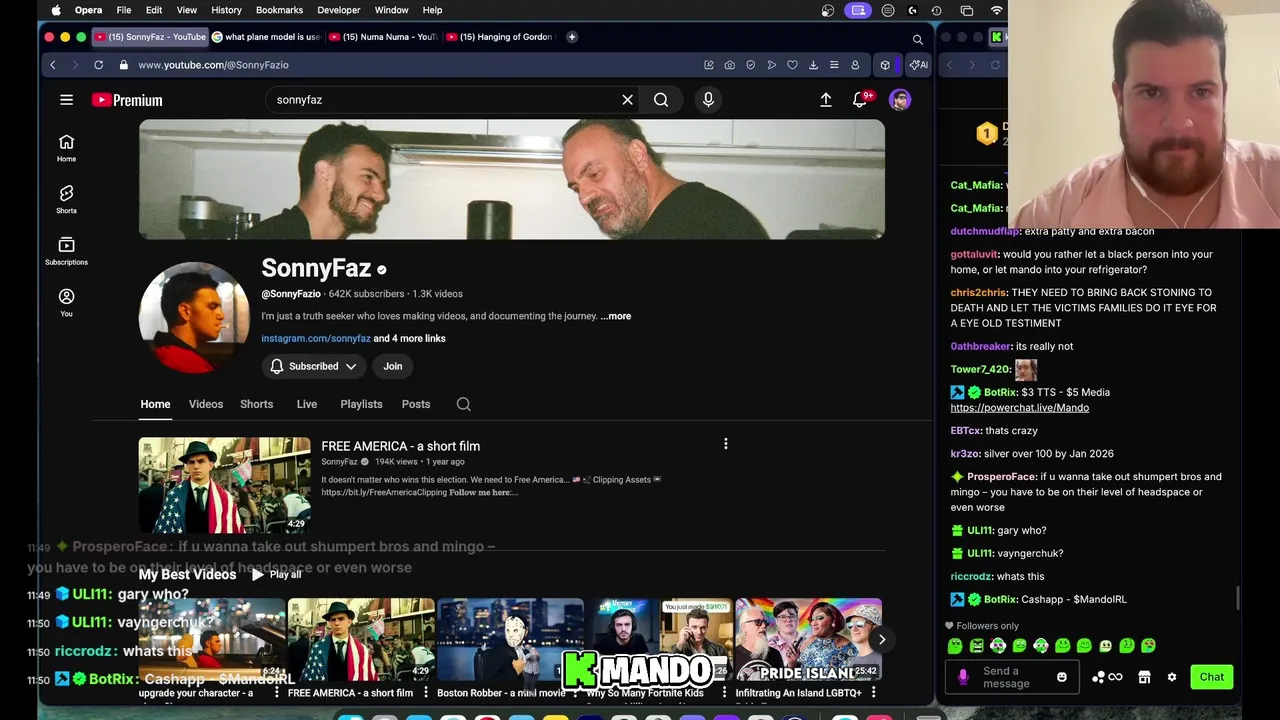Open the powerchat.live/Mando link in chat

[x=1019, y=408]
